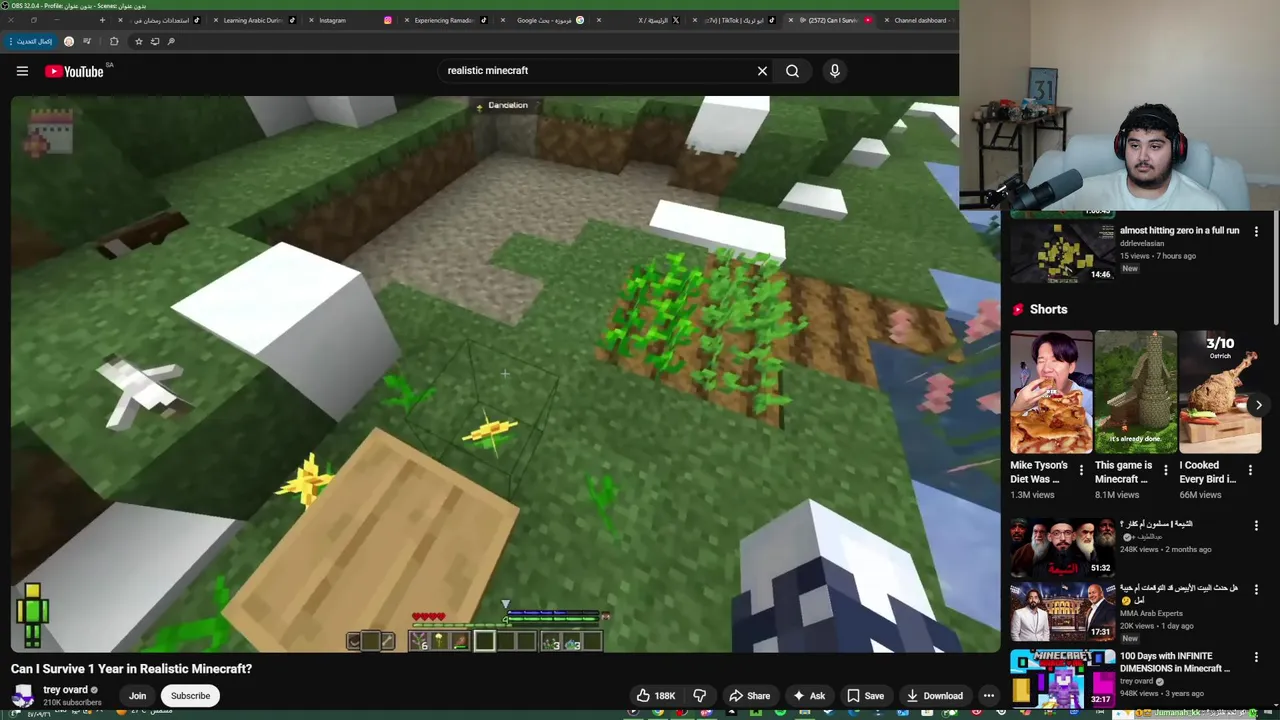The height and width of the screenshot is (720, 1280).
Task: Open the 51:32 sidebar video thumbnail
Action: coord(1062,547)
